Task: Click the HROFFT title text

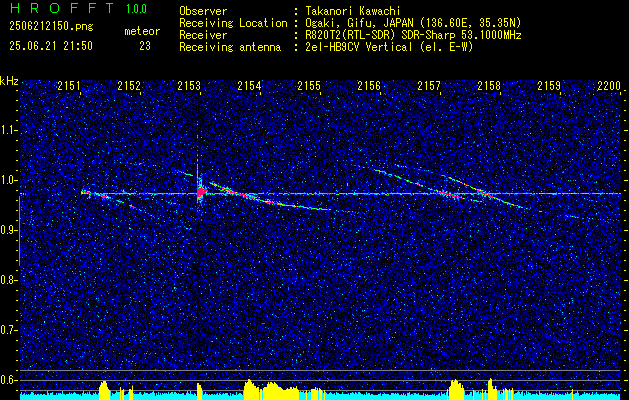Action: point(61,8)
